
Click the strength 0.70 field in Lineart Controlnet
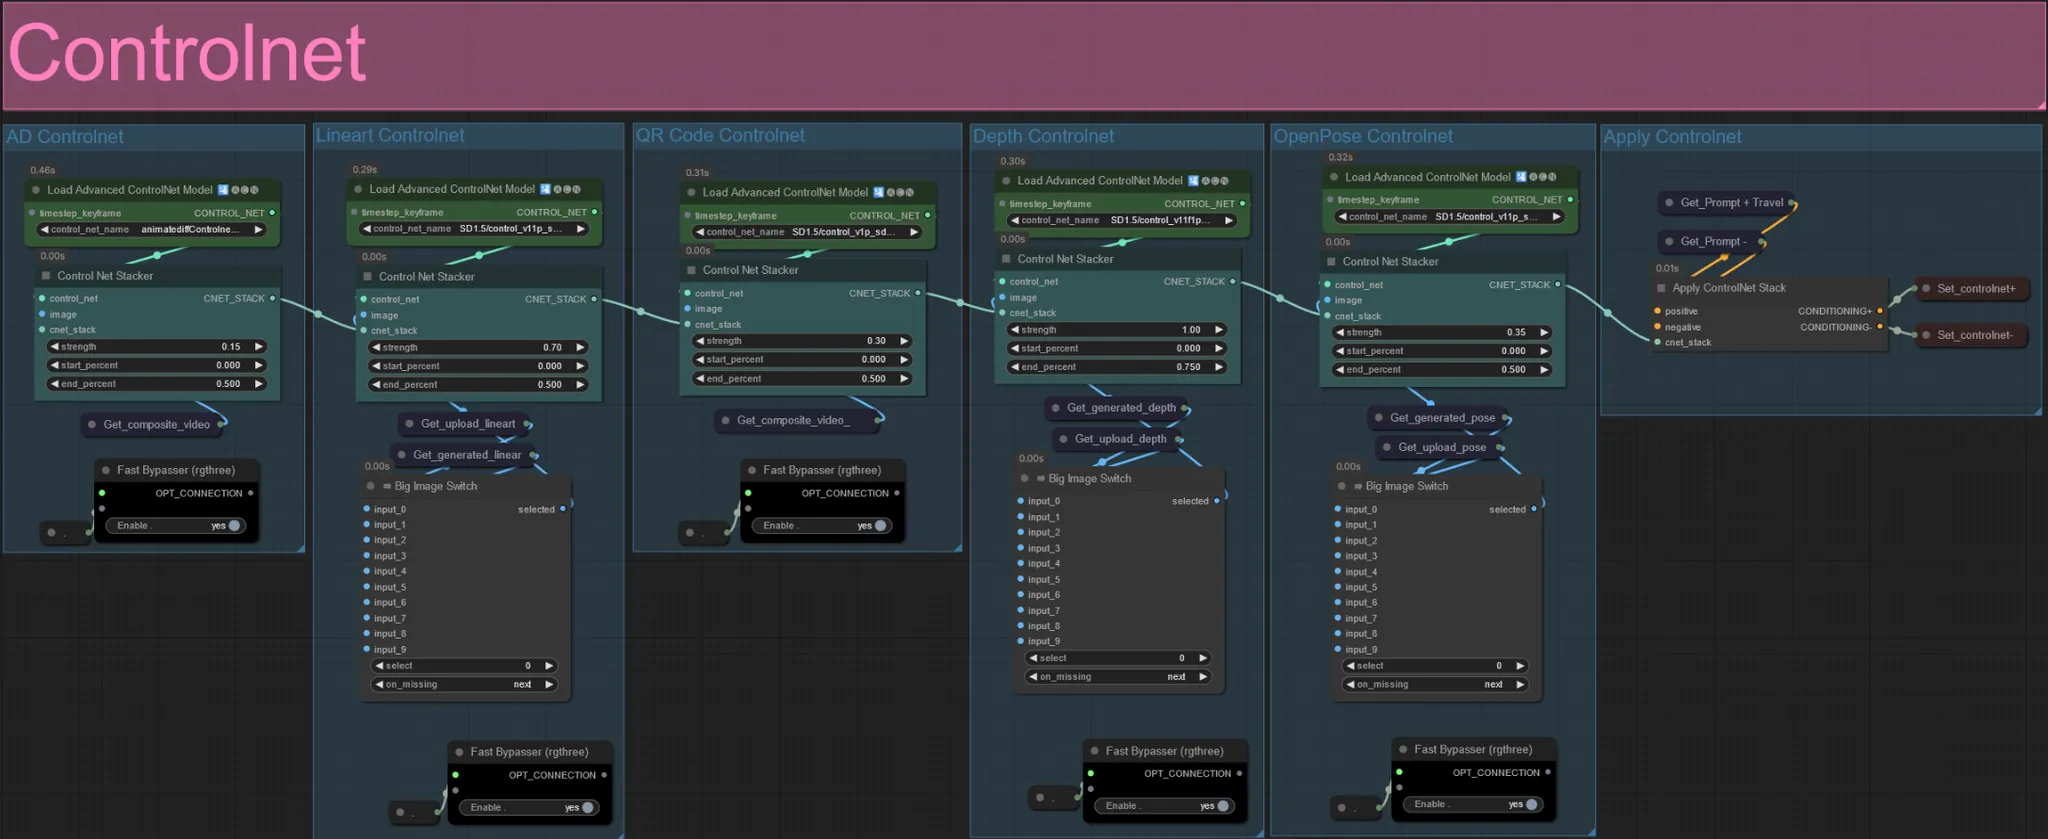(x=479, y=348)
